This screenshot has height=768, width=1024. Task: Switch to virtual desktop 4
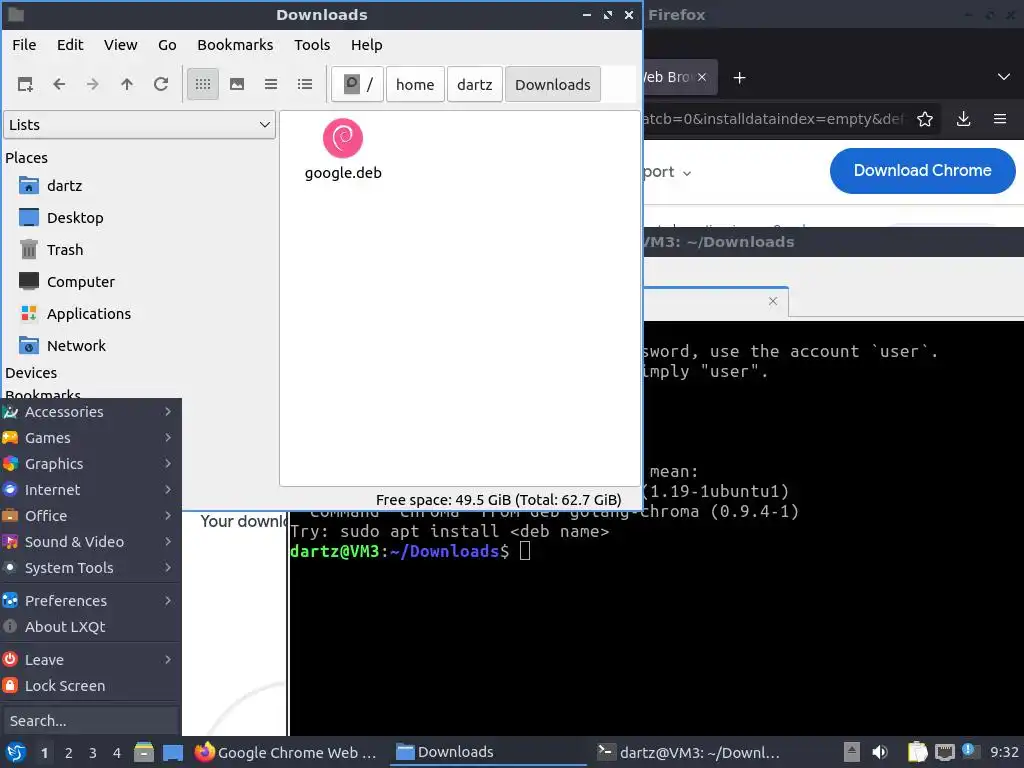tap(117, 753)
